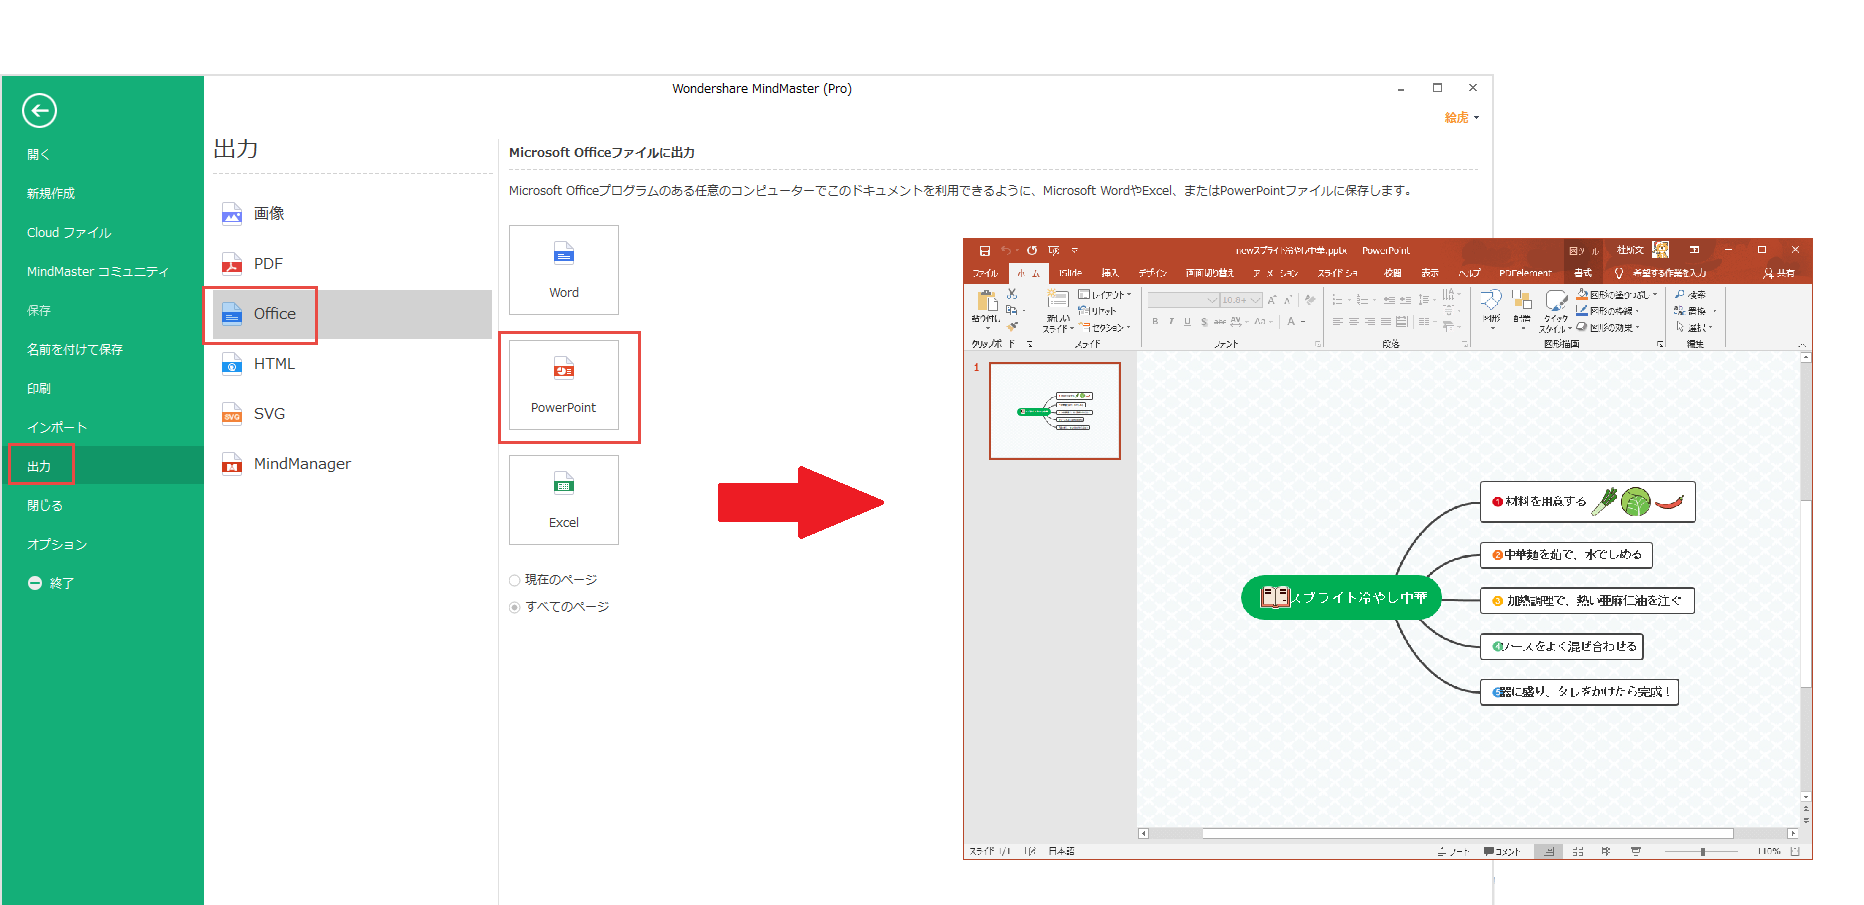Click the 新しいスライド icon

pyautogui.click(x=1057, y=299)
